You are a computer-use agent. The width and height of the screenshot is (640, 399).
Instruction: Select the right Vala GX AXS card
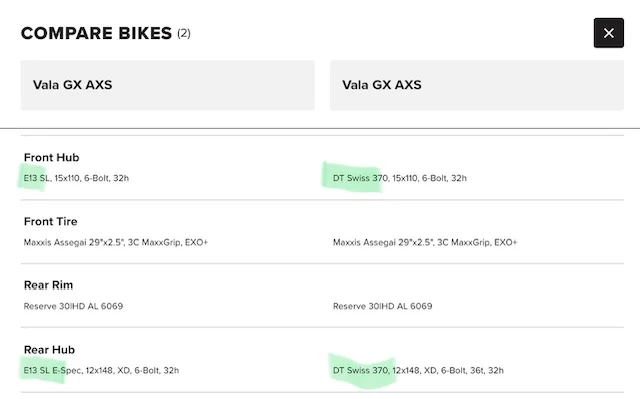tap(477, 85)
